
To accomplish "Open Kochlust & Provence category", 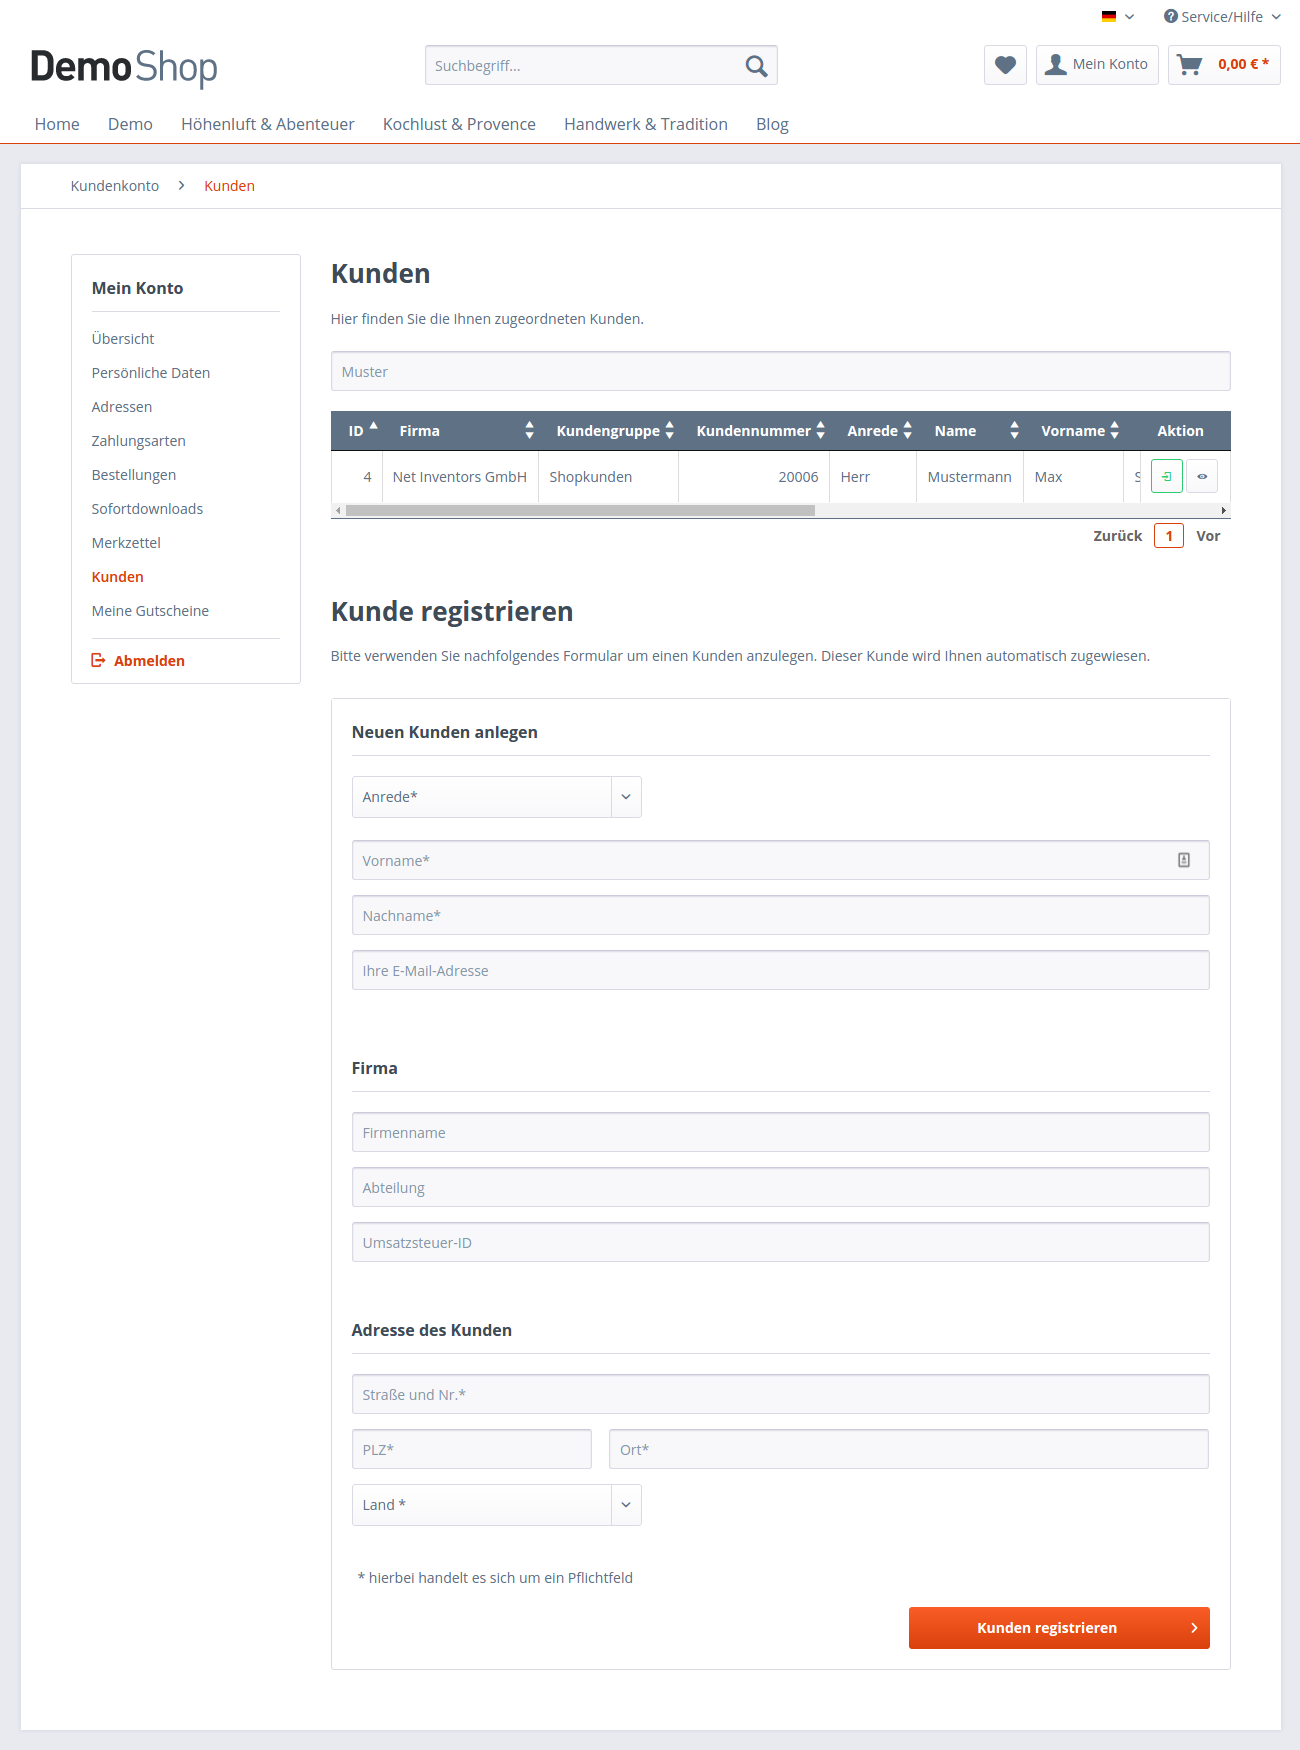I will (x=459, y=124).
